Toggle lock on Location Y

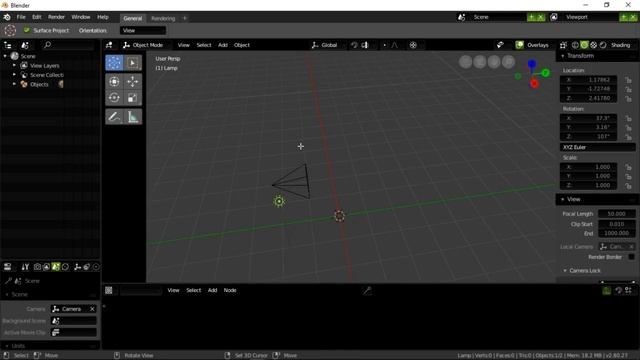[x=628, y=89]
